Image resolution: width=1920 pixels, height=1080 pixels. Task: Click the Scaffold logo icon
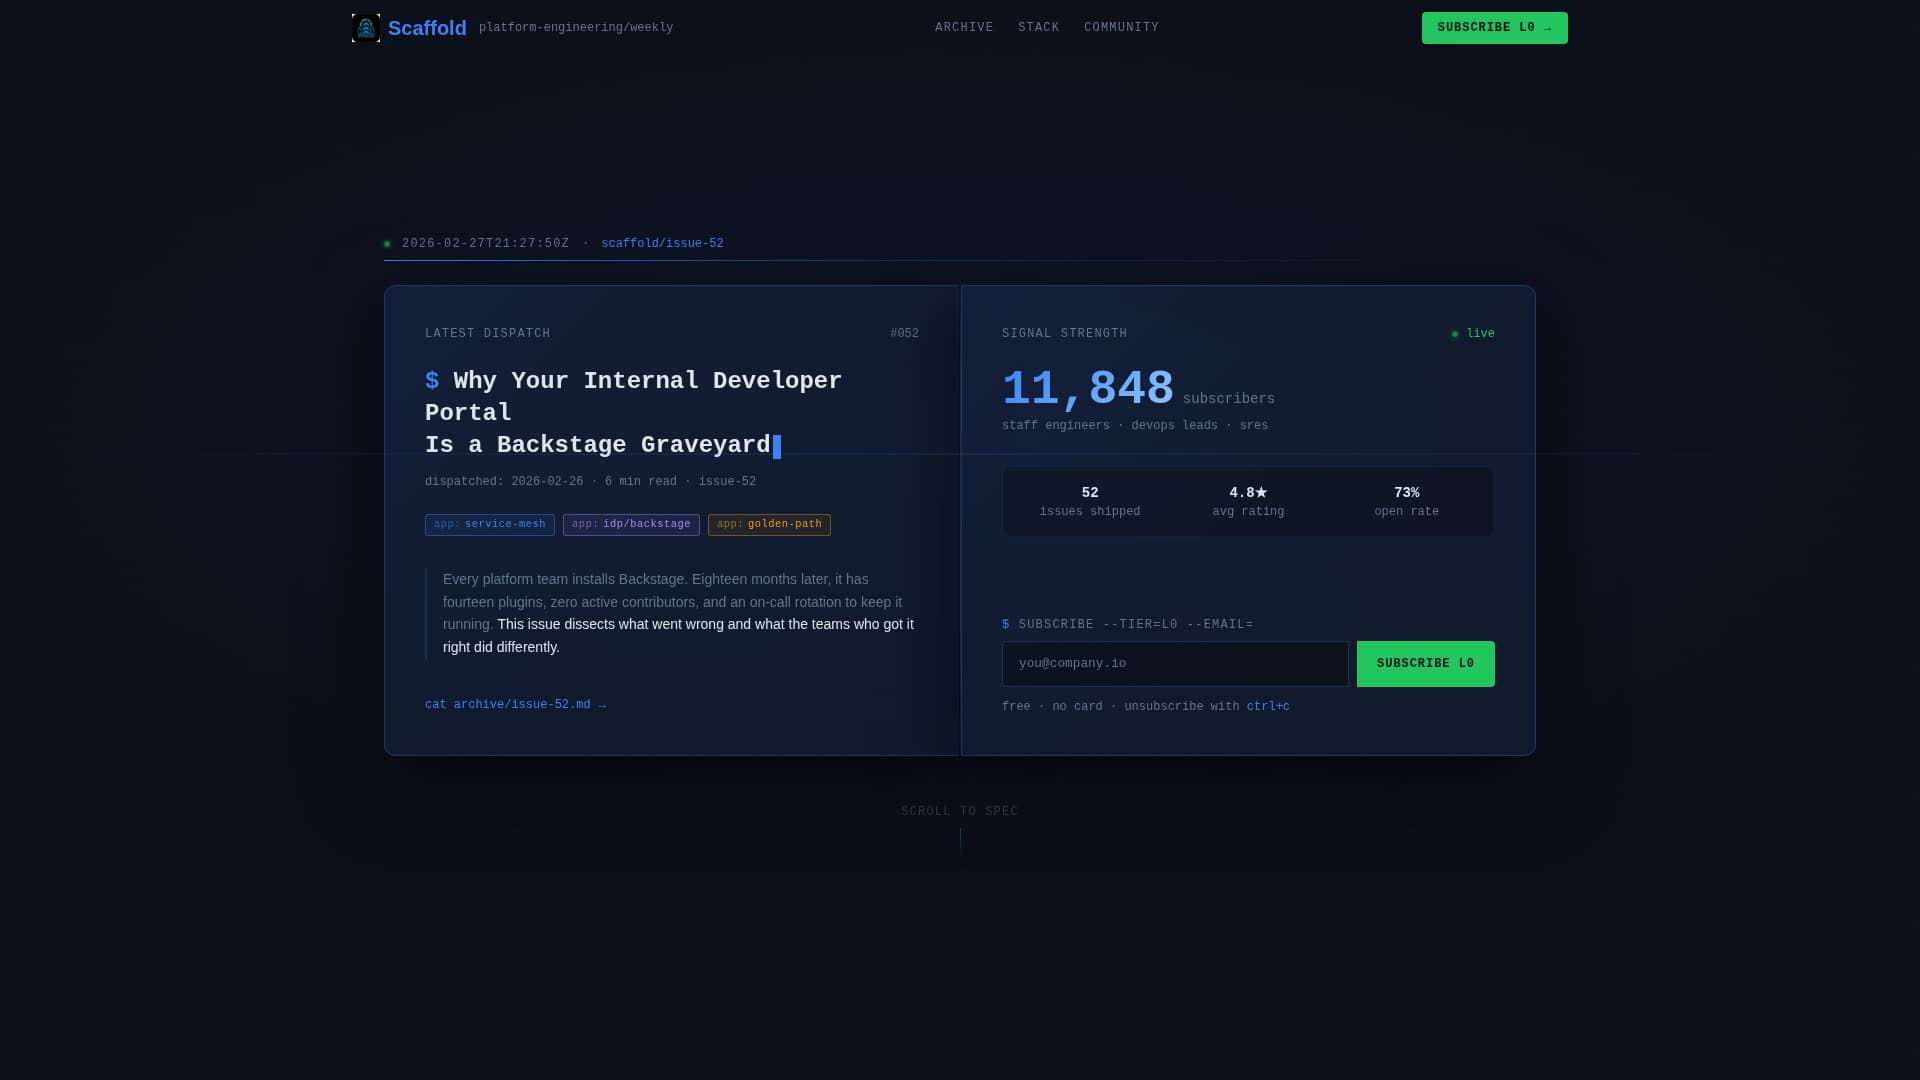[x=366, y=28]
